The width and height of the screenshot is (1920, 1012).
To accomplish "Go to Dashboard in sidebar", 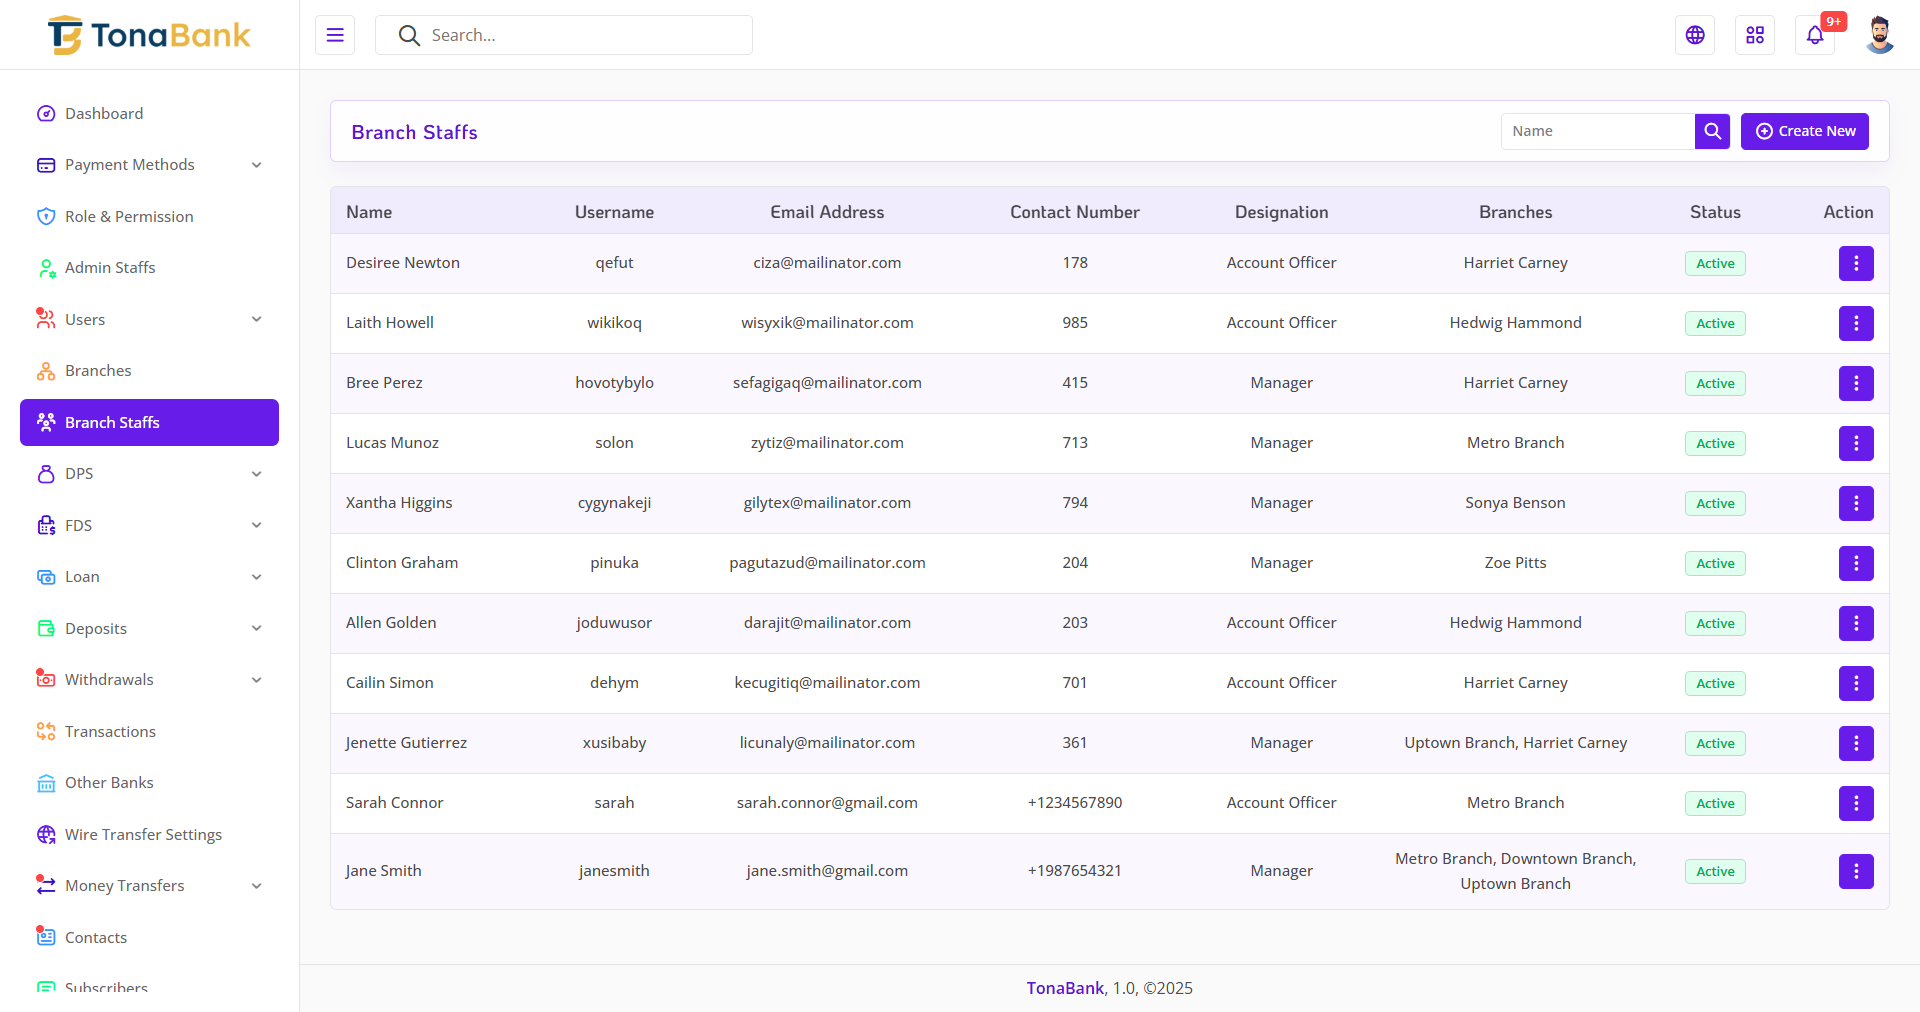I will tap(104, 114).
